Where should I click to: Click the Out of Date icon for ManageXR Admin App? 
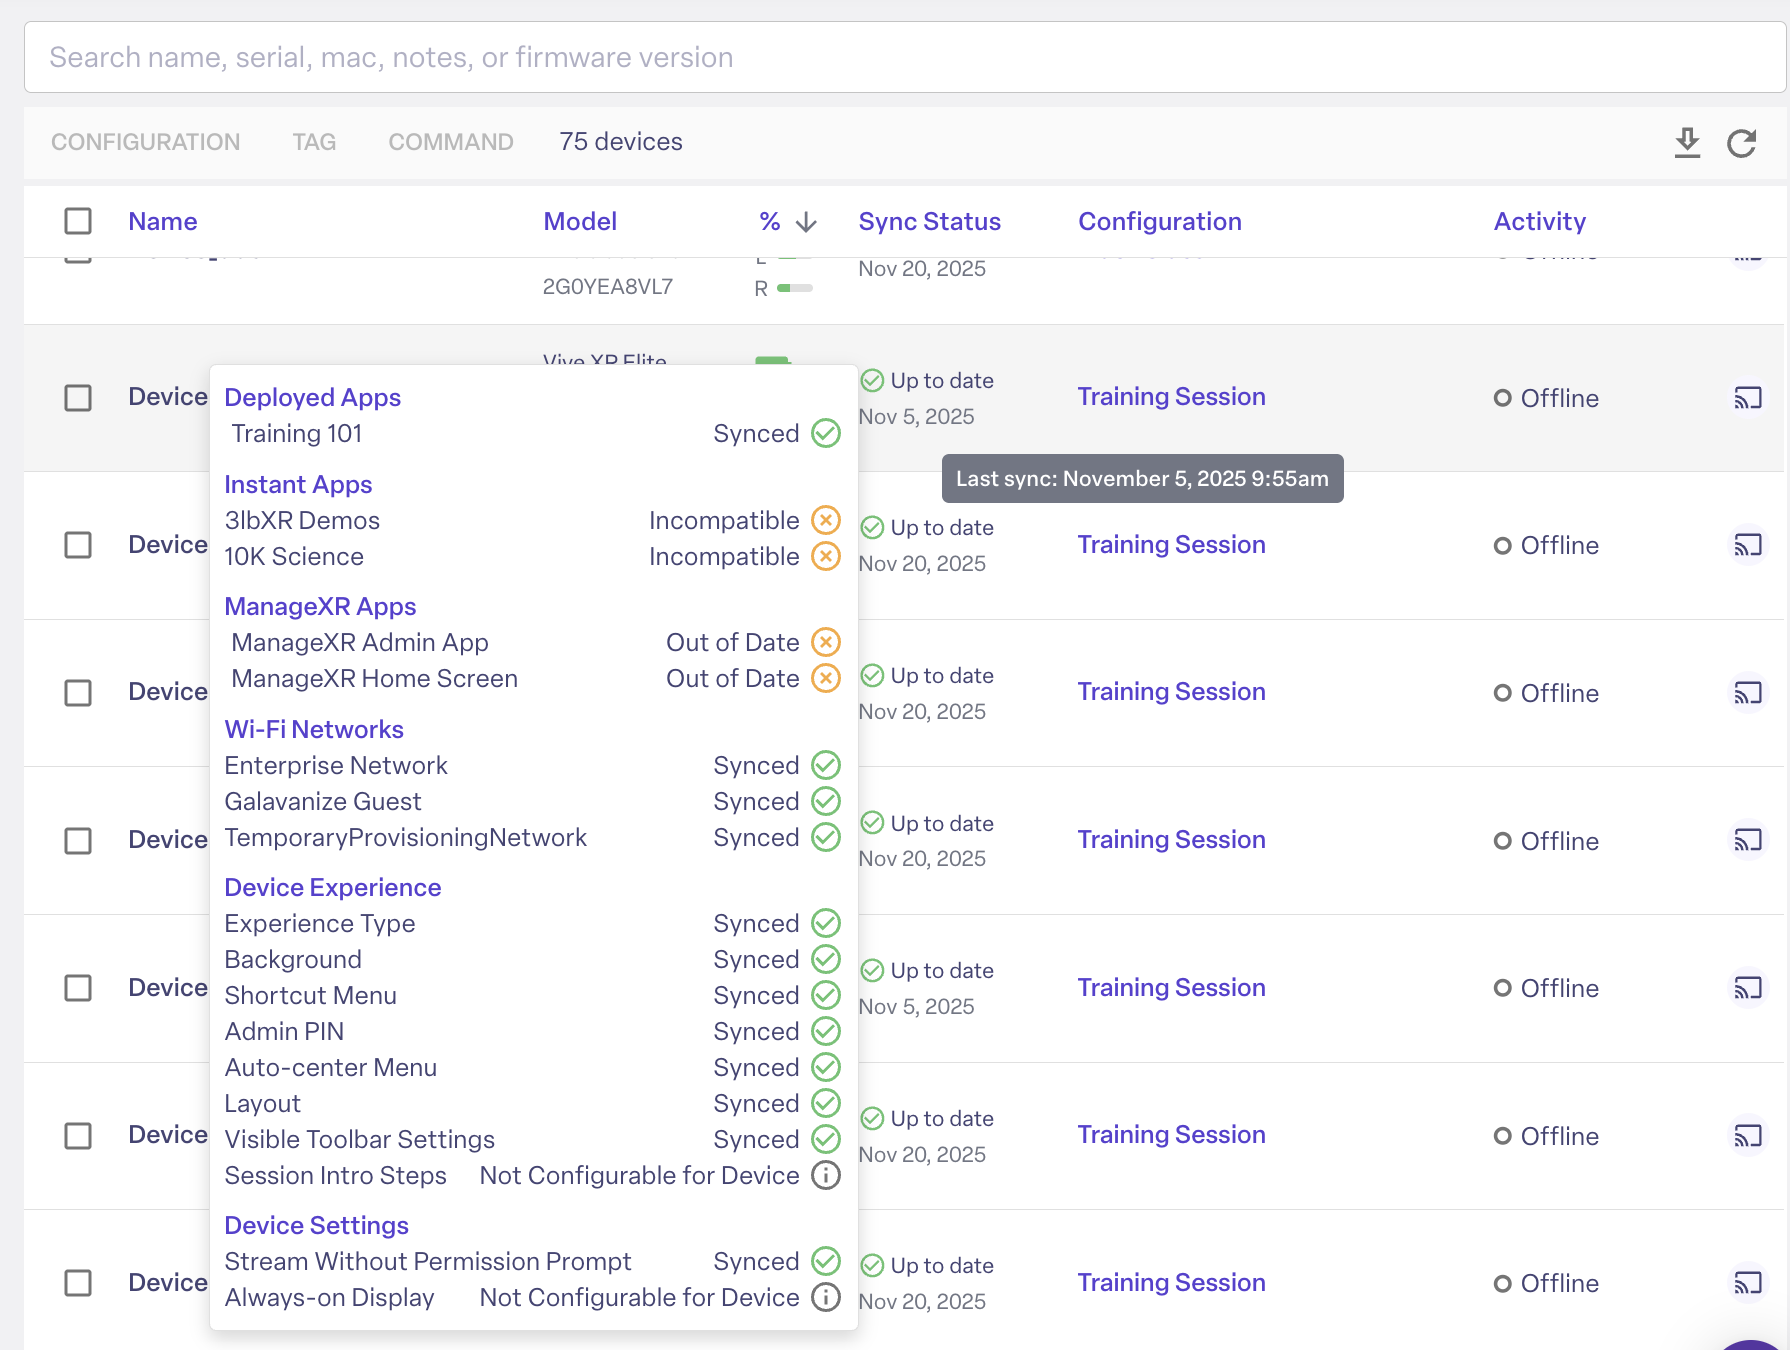point(825,642)
